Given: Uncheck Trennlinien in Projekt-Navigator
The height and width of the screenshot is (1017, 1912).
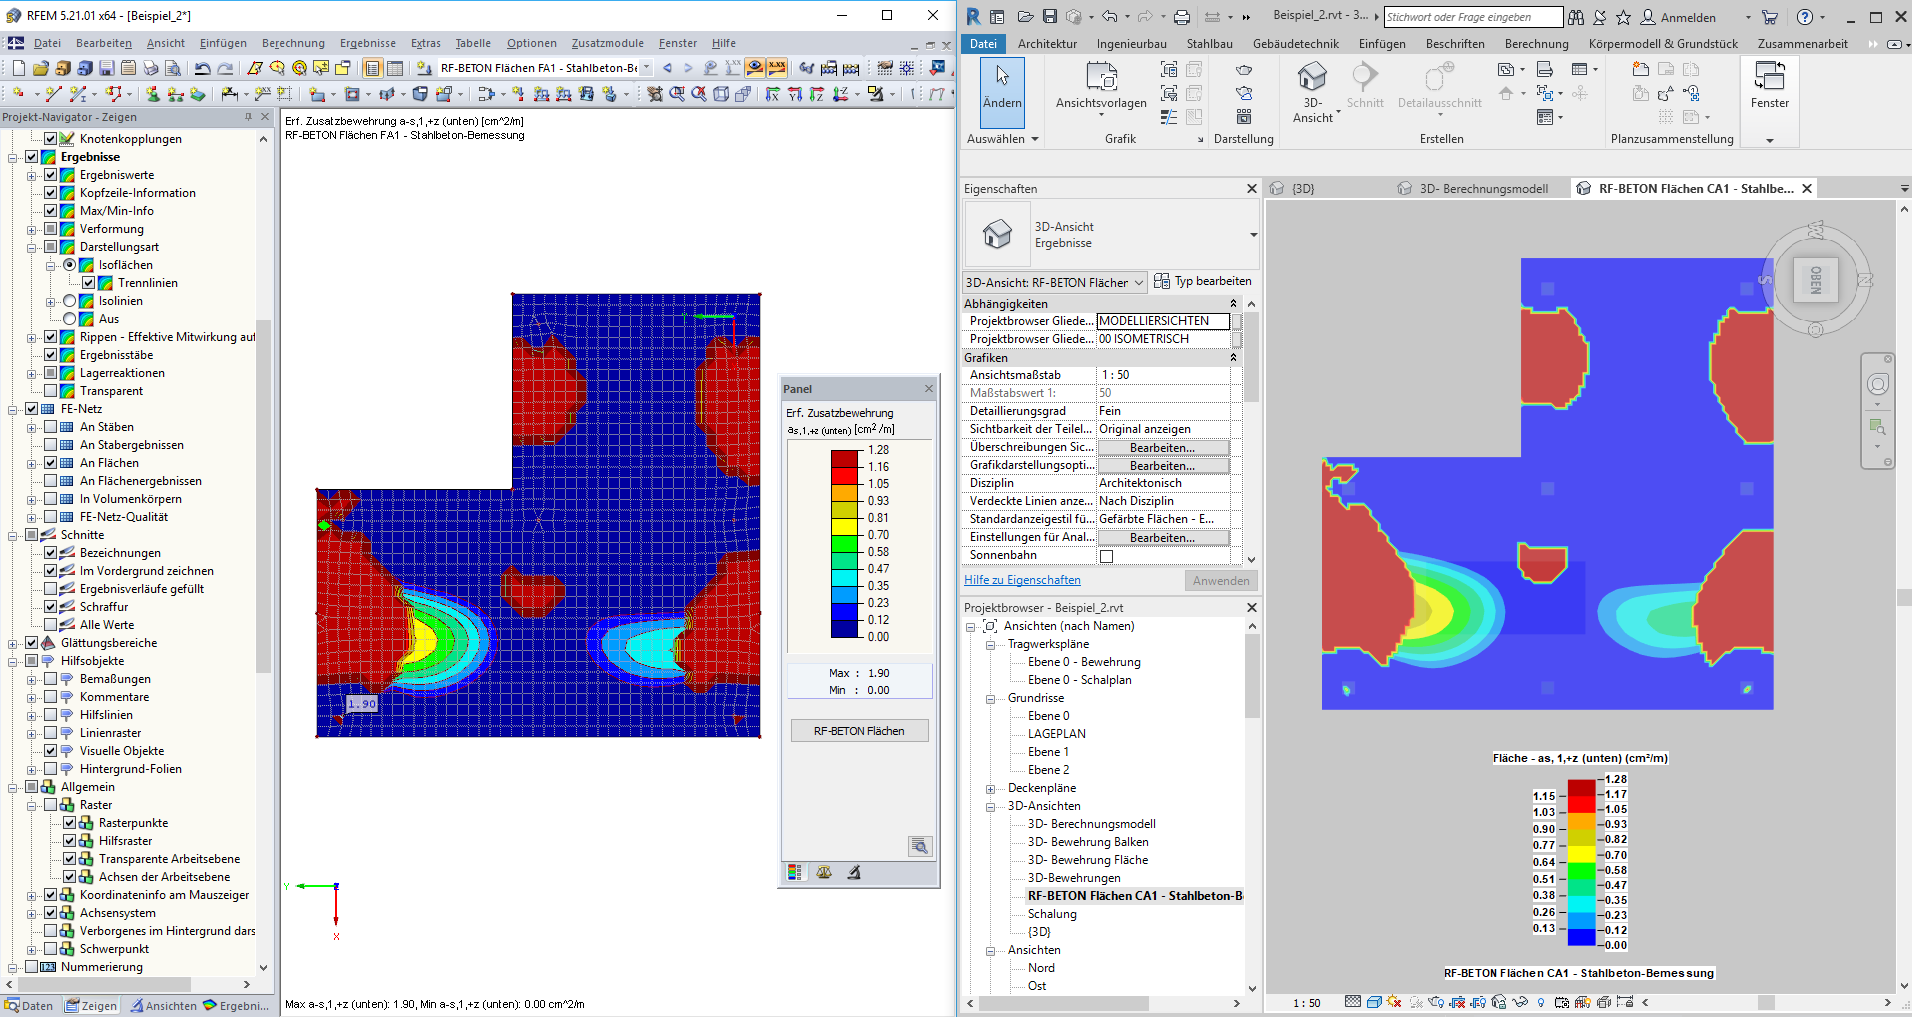Looking at the screenshot, I should (89, 282).
